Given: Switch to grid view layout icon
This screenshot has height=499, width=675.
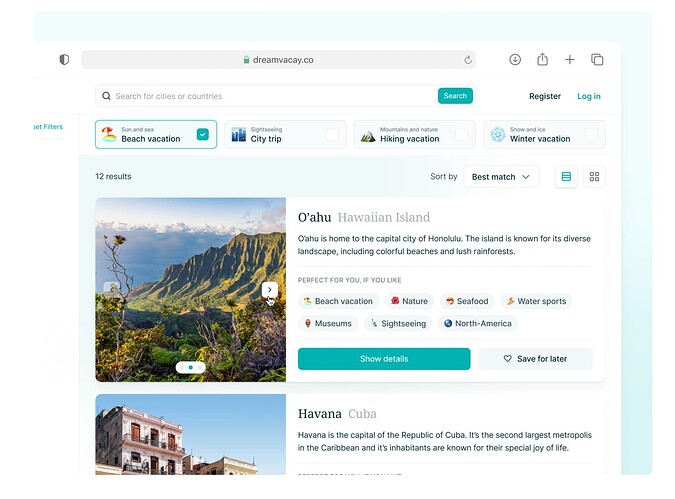Looking at the screenshot, I should [x=594, y=177].
